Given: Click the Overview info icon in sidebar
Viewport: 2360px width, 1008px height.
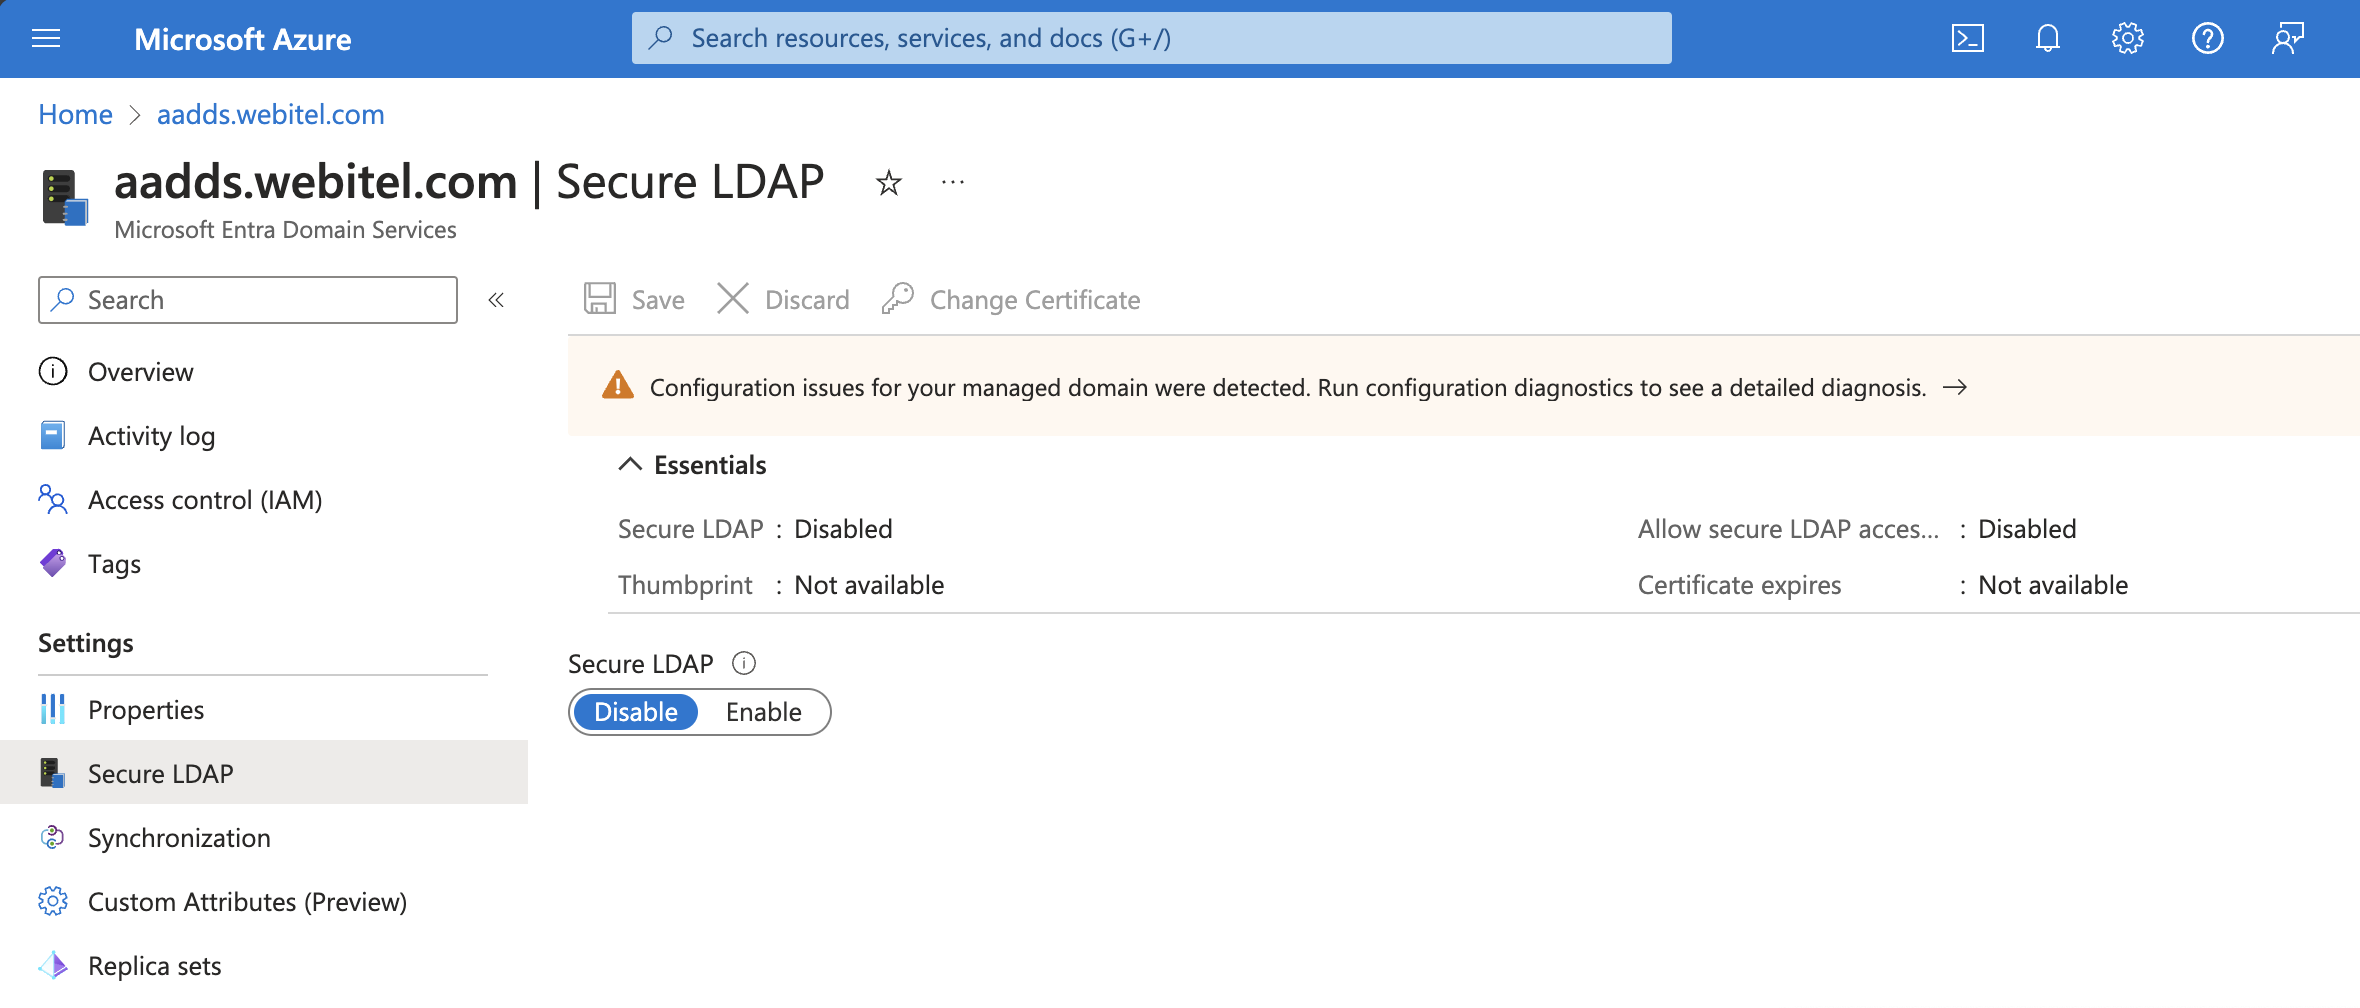Looking at the screenshot, I should coord(53,371).
